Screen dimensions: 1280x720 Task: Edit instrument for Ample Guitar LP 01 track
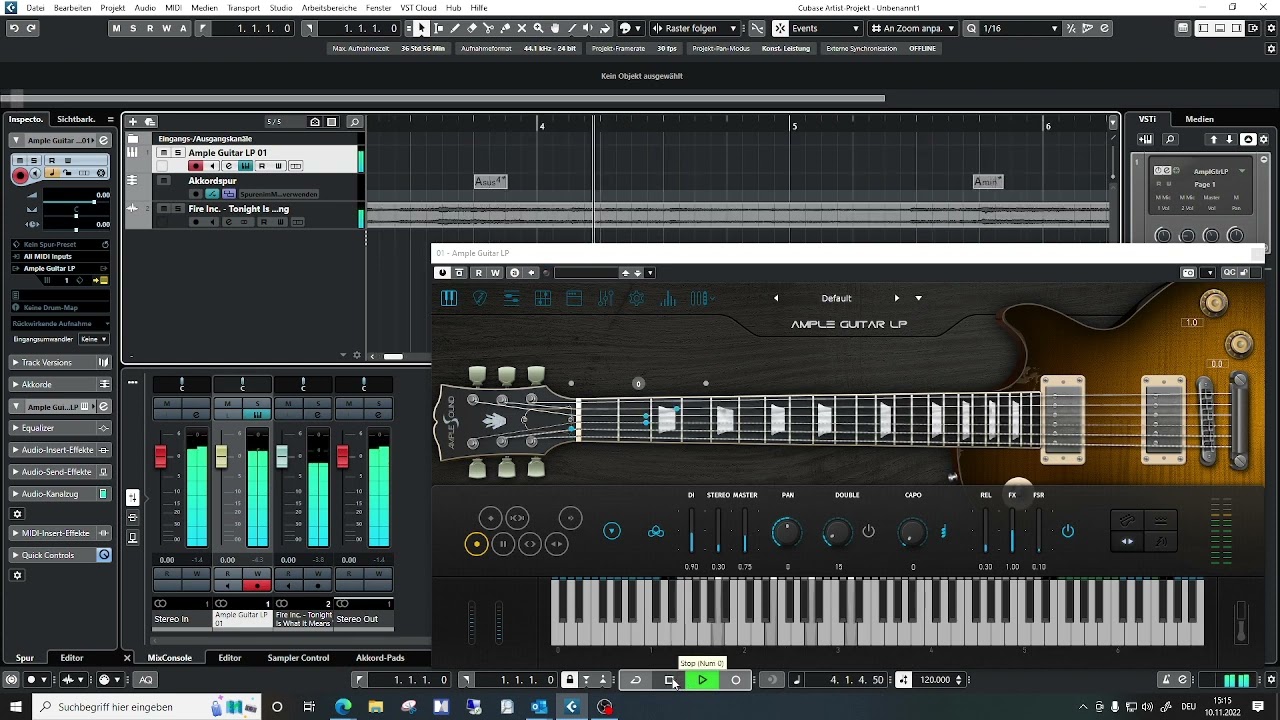coord(228,166)
